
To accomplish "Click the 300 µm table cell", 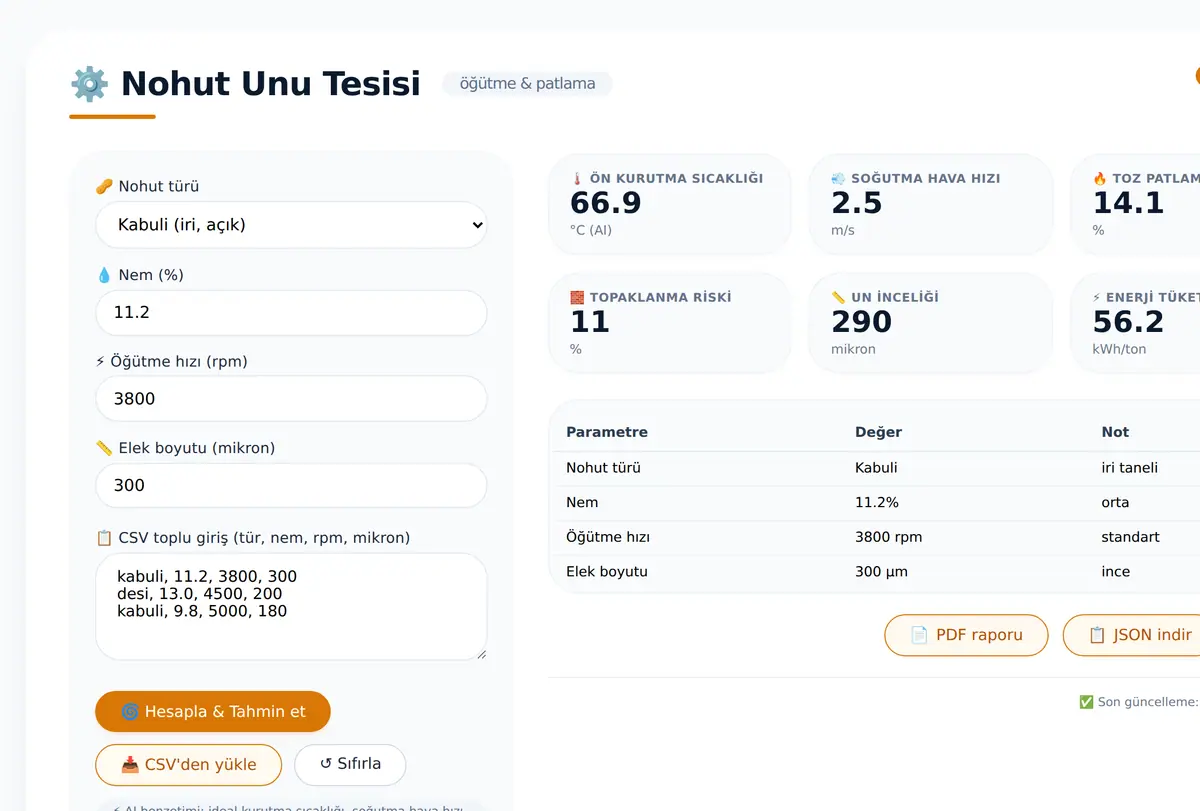I will (x=882, y=572).
